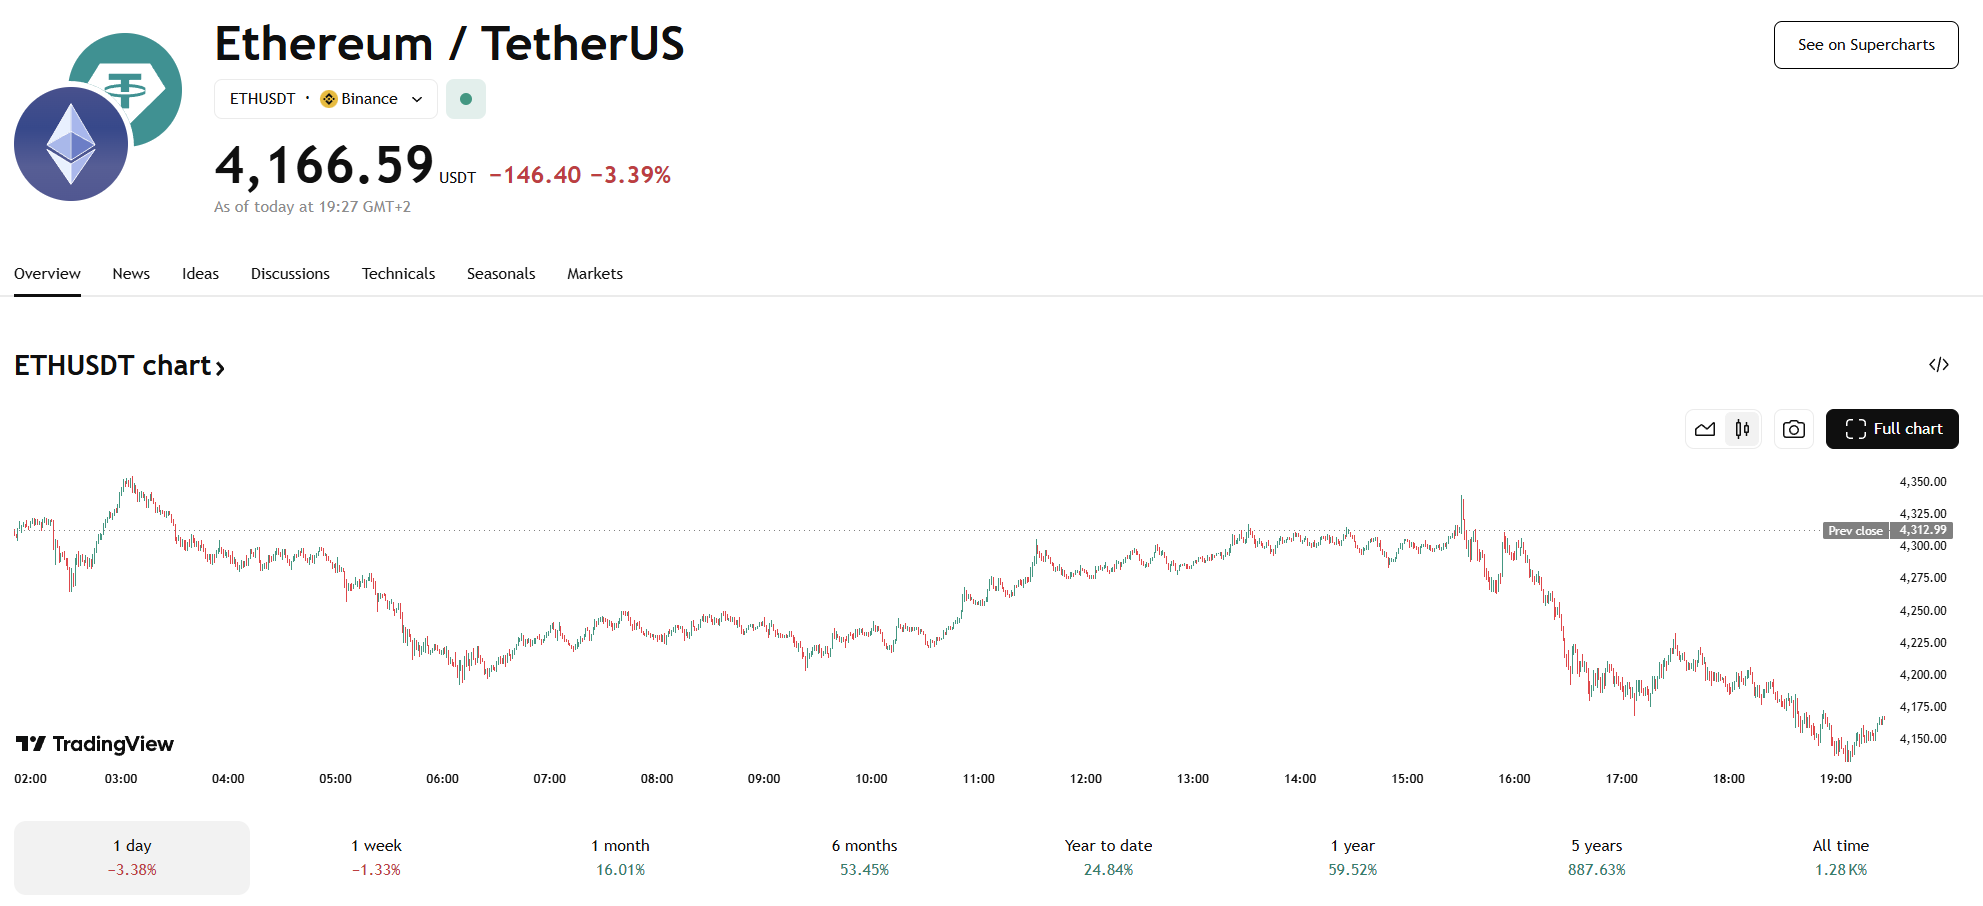Open the Full chart view
The width and height of the screenshot is (1983, 906).
(1892, 429)
